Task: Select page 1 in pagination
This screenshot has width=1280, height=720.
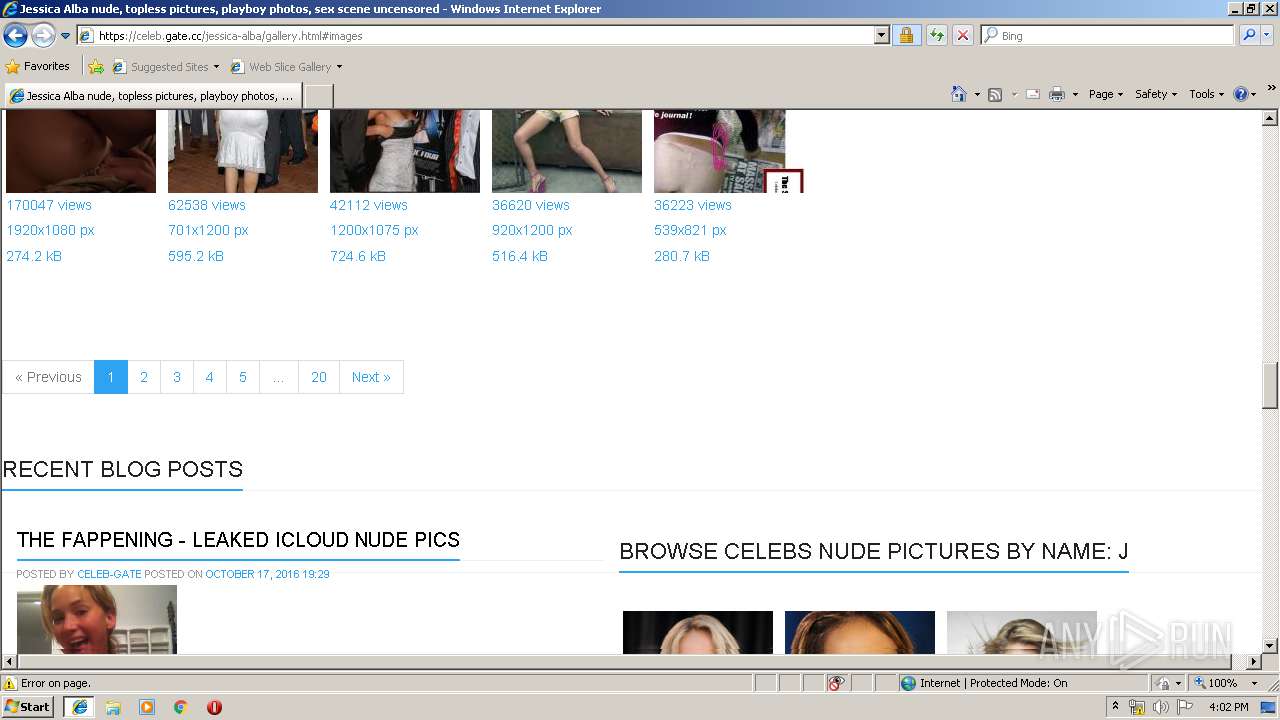Action: click(111, 377)
